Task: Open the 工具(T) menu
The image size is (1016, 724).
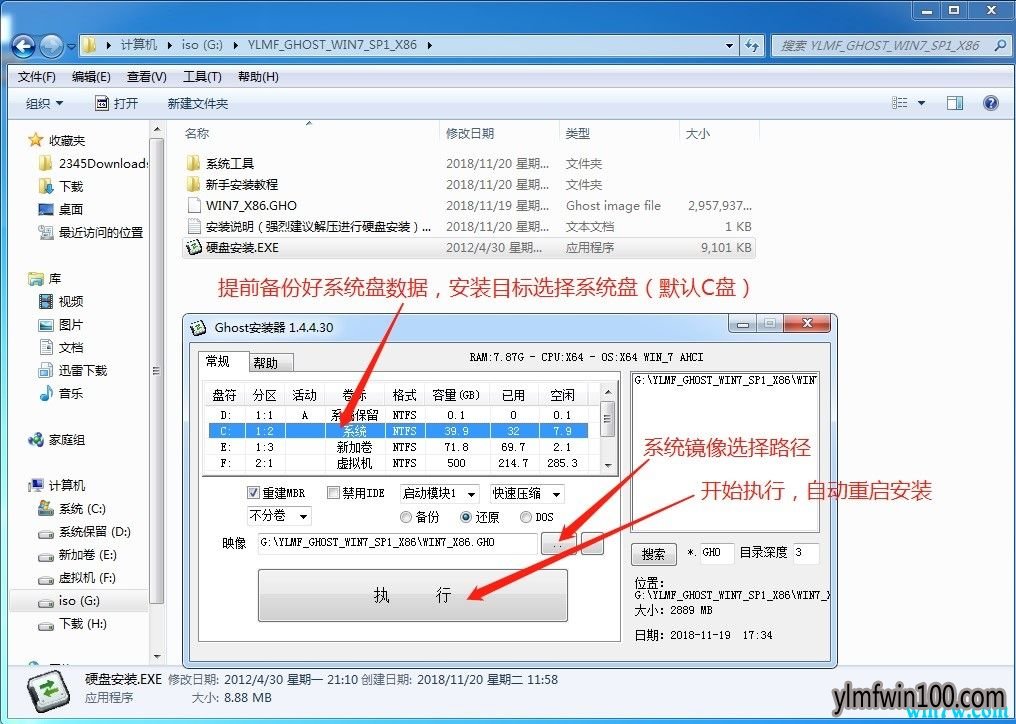Action: [202, 76]
